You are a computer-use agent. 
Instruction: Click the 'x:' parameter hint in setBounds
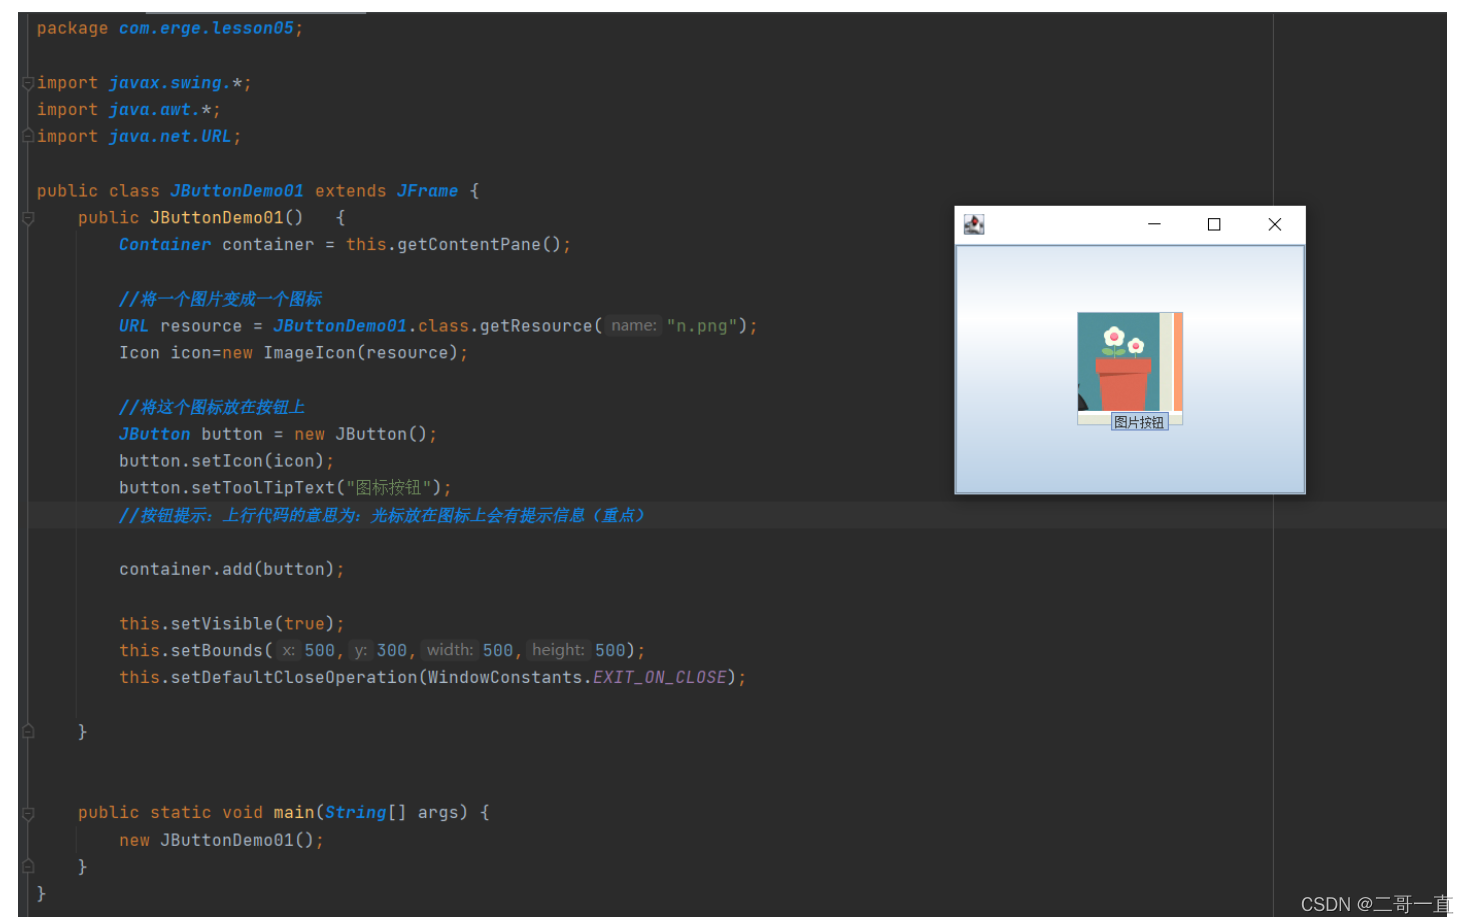point(288,651)
